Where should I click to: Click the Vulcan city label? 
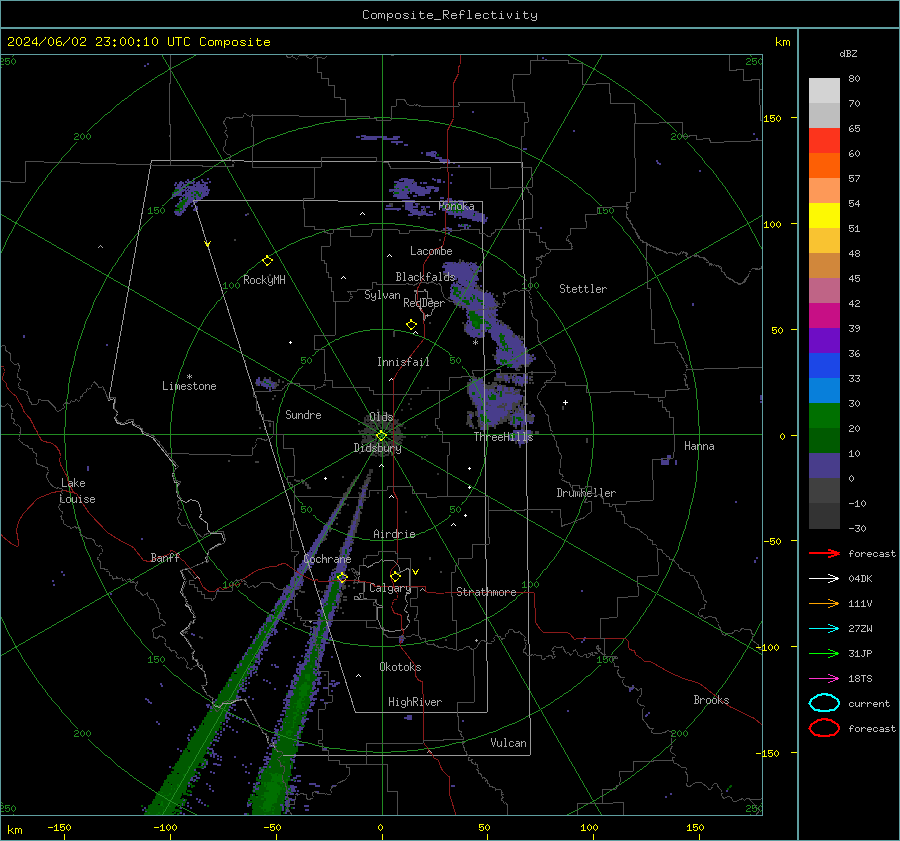pyautogui.click(x=508, y=743)
